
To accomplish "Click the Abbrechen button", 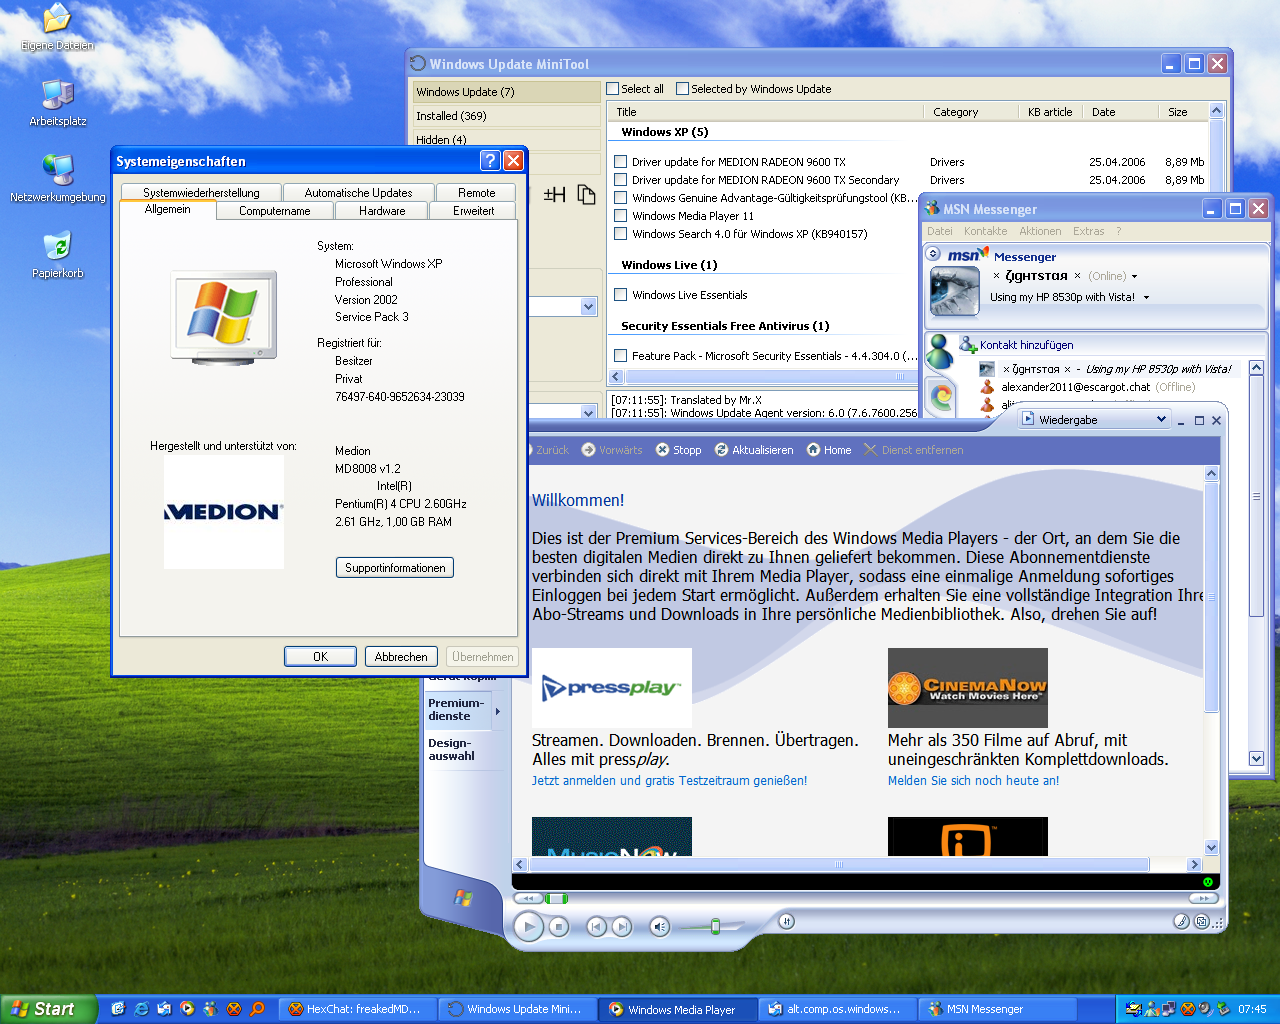I will coord(401,657).
